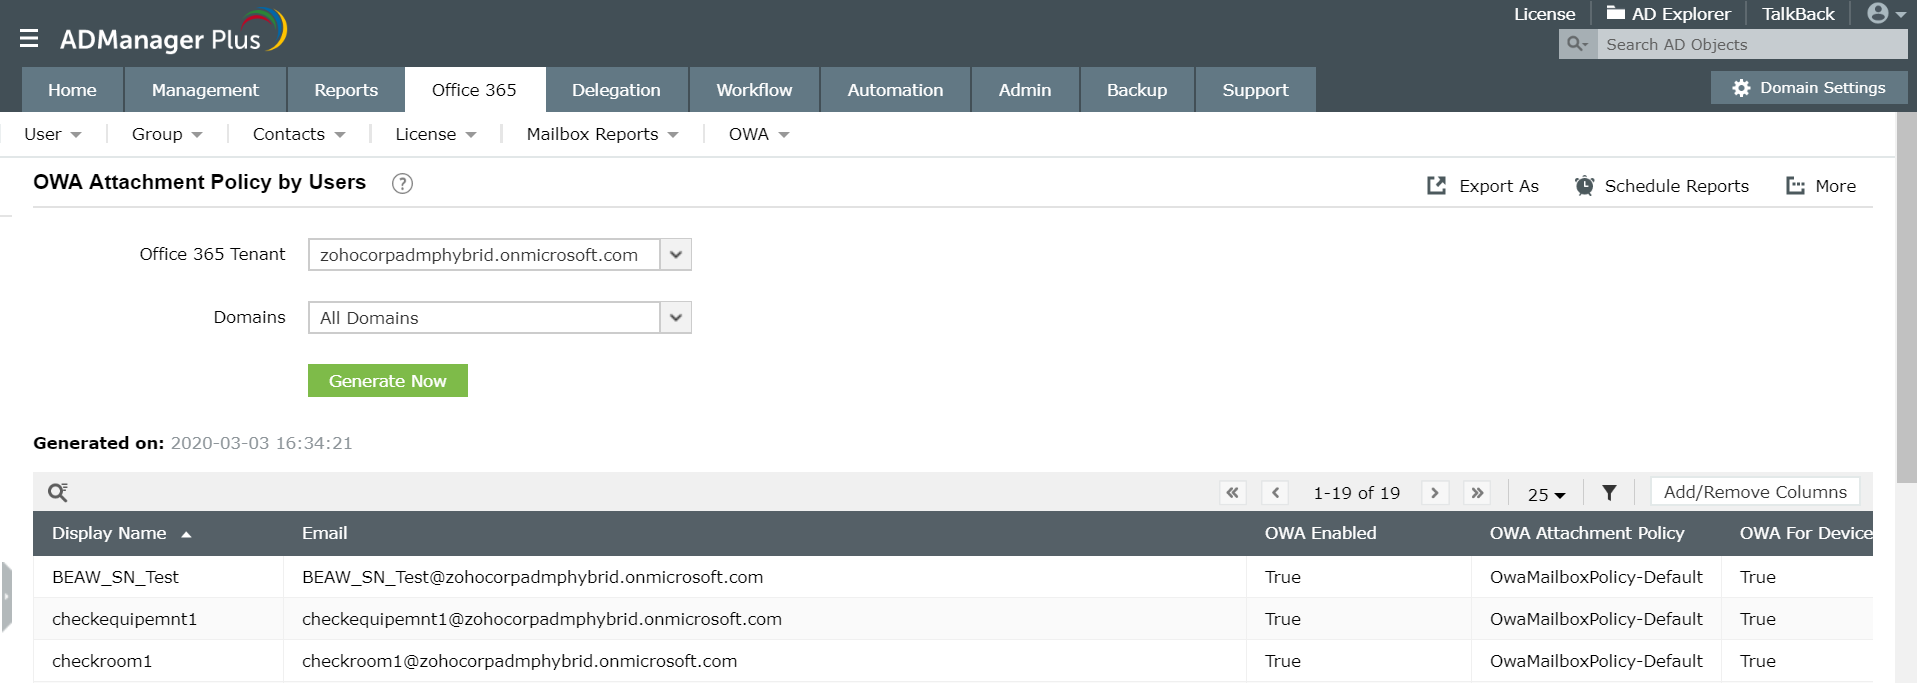This screenshot has height=683, width=1917.
Task: Sort by OWA For Device column header
Action: (1805, 533)
